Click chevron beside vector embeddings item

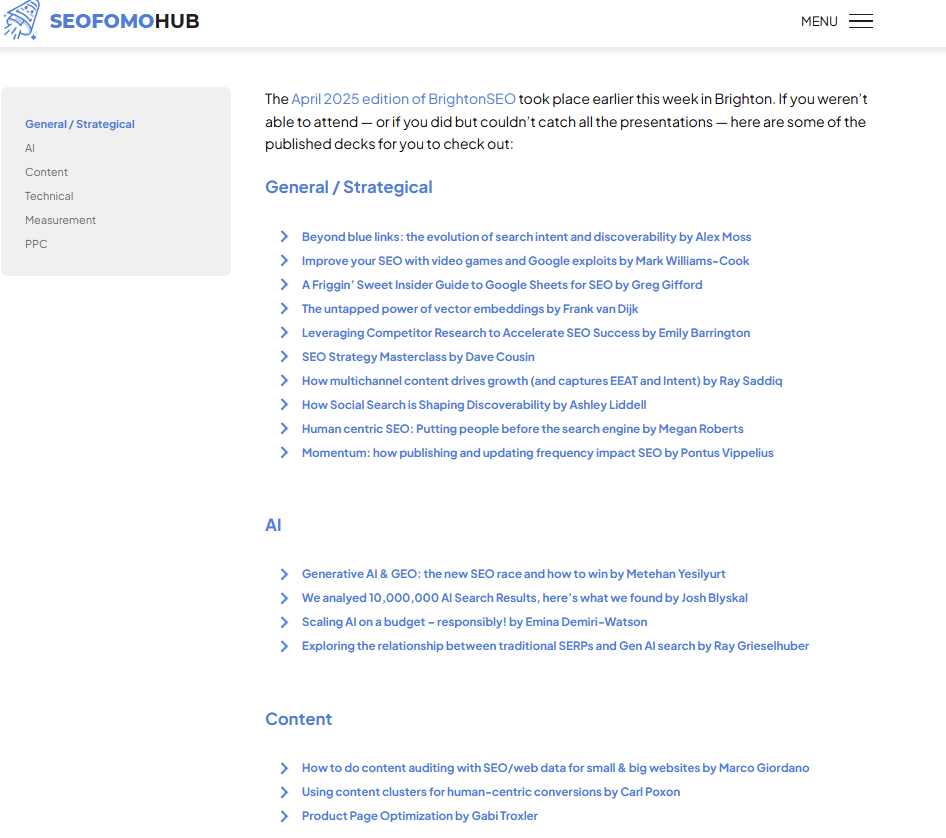point(284,309)
